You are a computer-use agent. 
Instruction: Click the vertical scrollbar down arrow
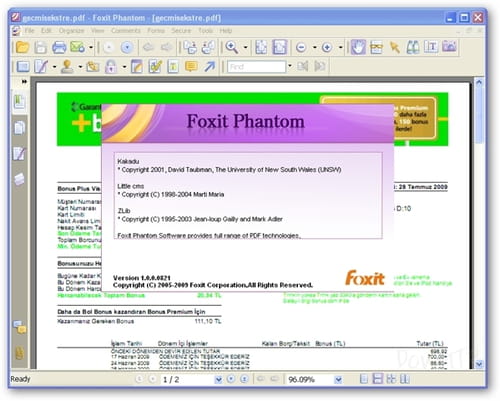tap(479, 364)
